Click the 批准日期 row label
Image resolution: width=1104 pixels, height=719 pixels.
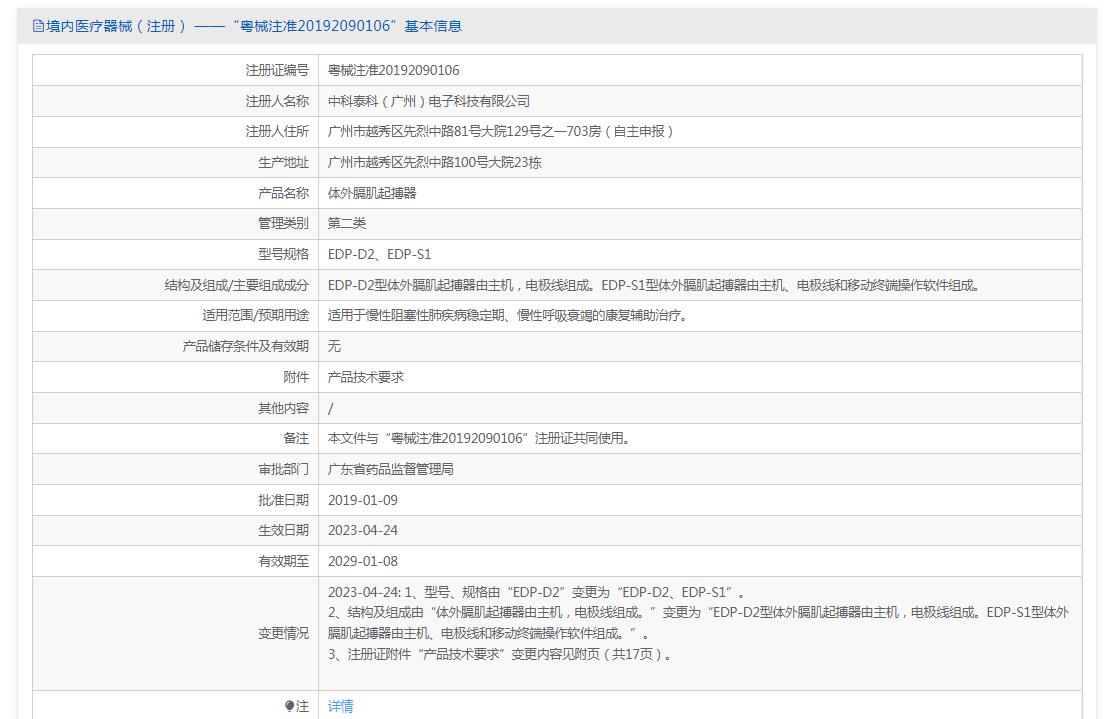(283, 500)
